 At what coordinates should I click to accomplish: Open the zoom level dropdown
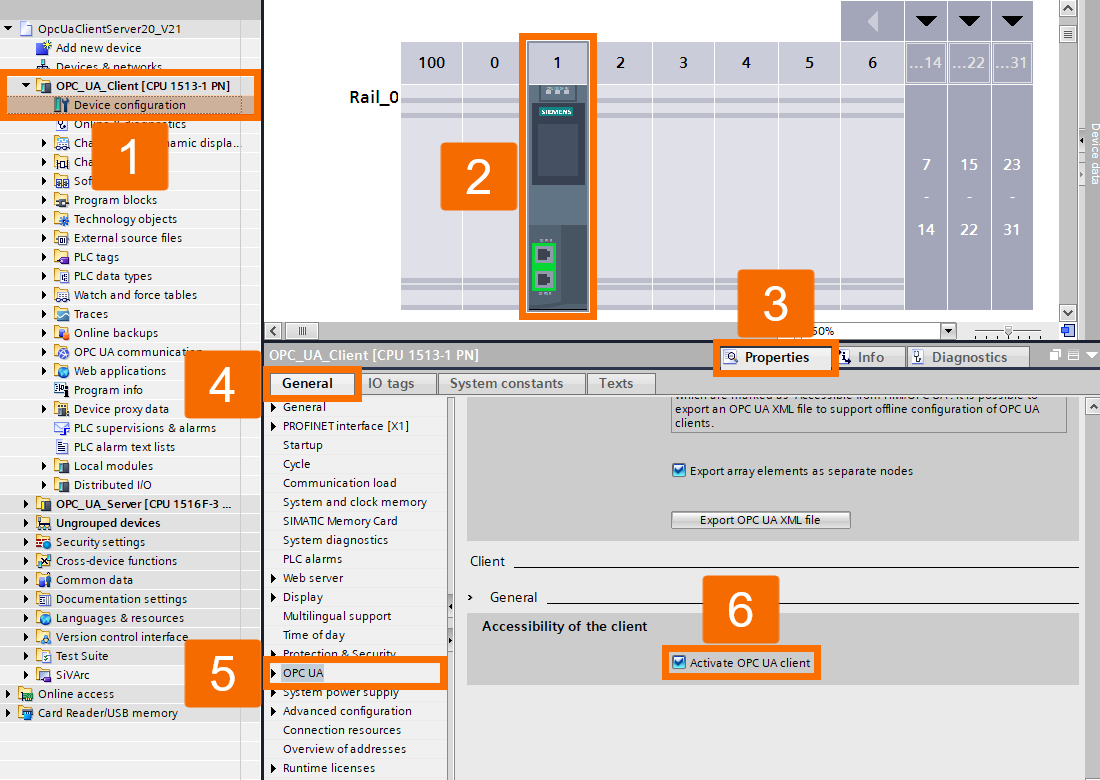point(948,331)
